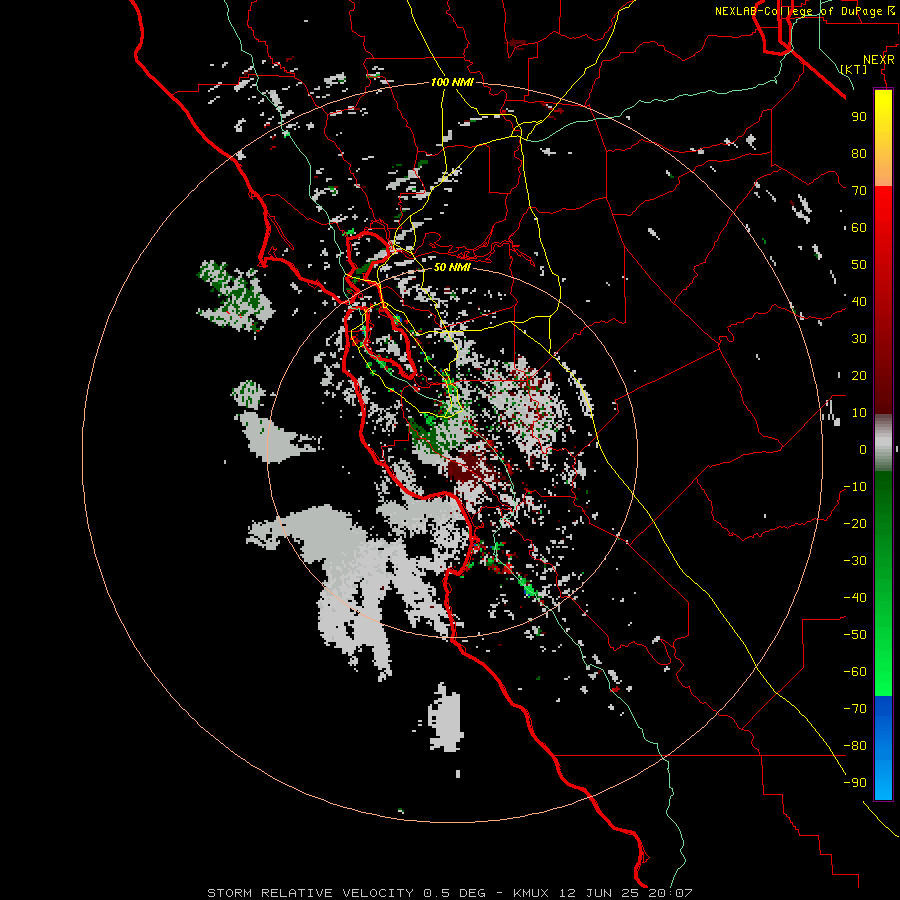Click "STORM RELATIVE VELOCITY" in the caption
The image size is (900, 900).
[x=310, y=893]
